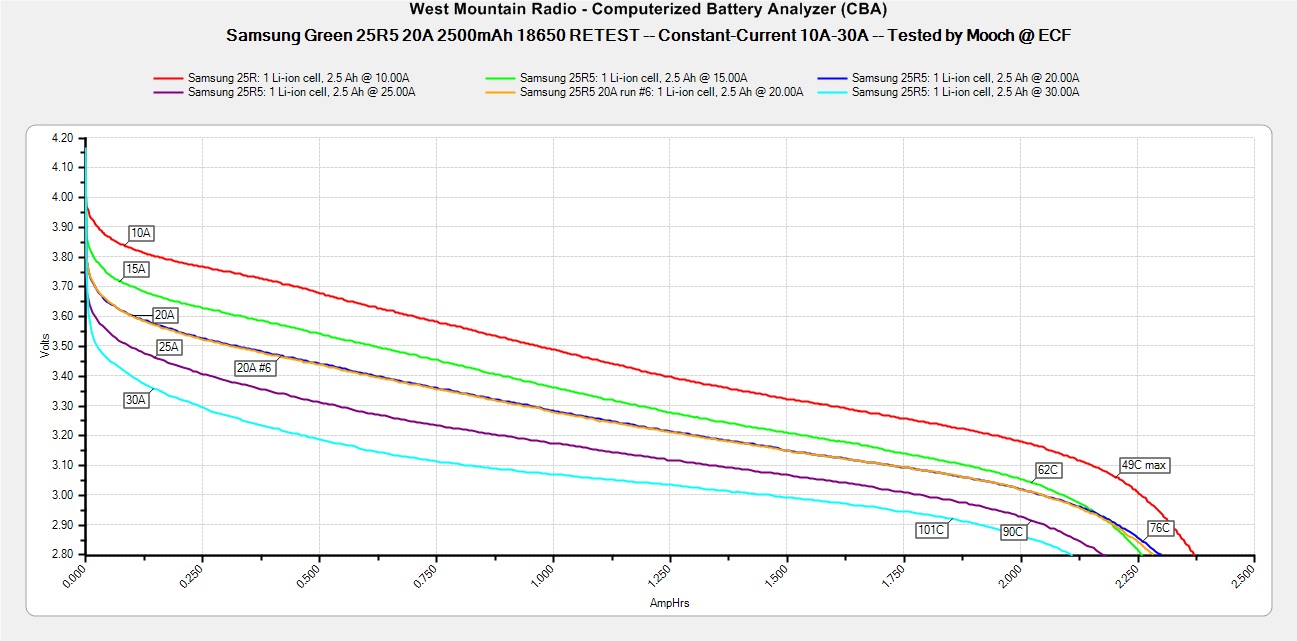Click the "0.500" tick label on the AmpHrs axis

pos(311,576)
